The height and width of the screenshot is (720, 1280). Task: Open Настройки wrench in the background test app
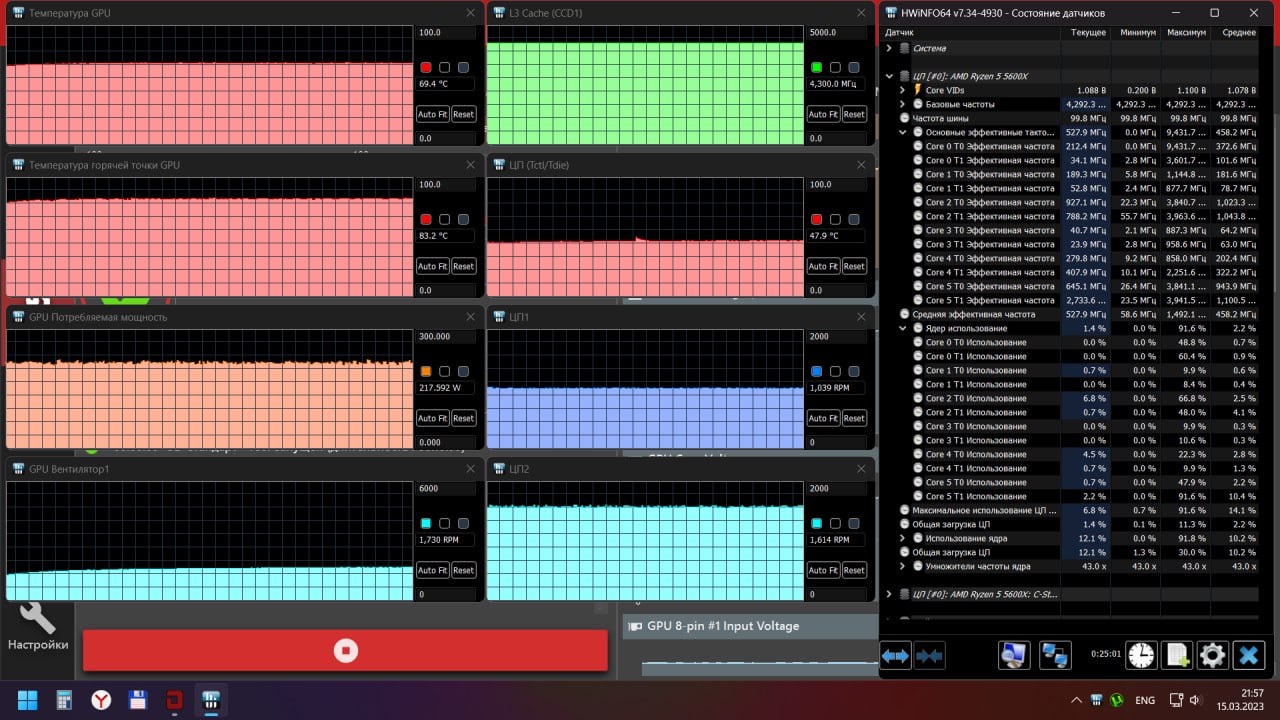point(38,627)
